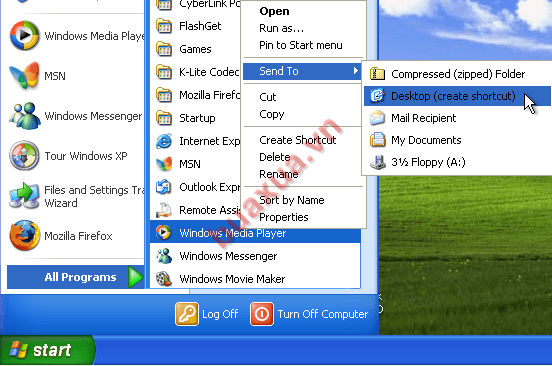Image resolution: width=552 pixels, height=366 pixels.
Task: Click Turn Off Computer text
Action: point(322,314)
